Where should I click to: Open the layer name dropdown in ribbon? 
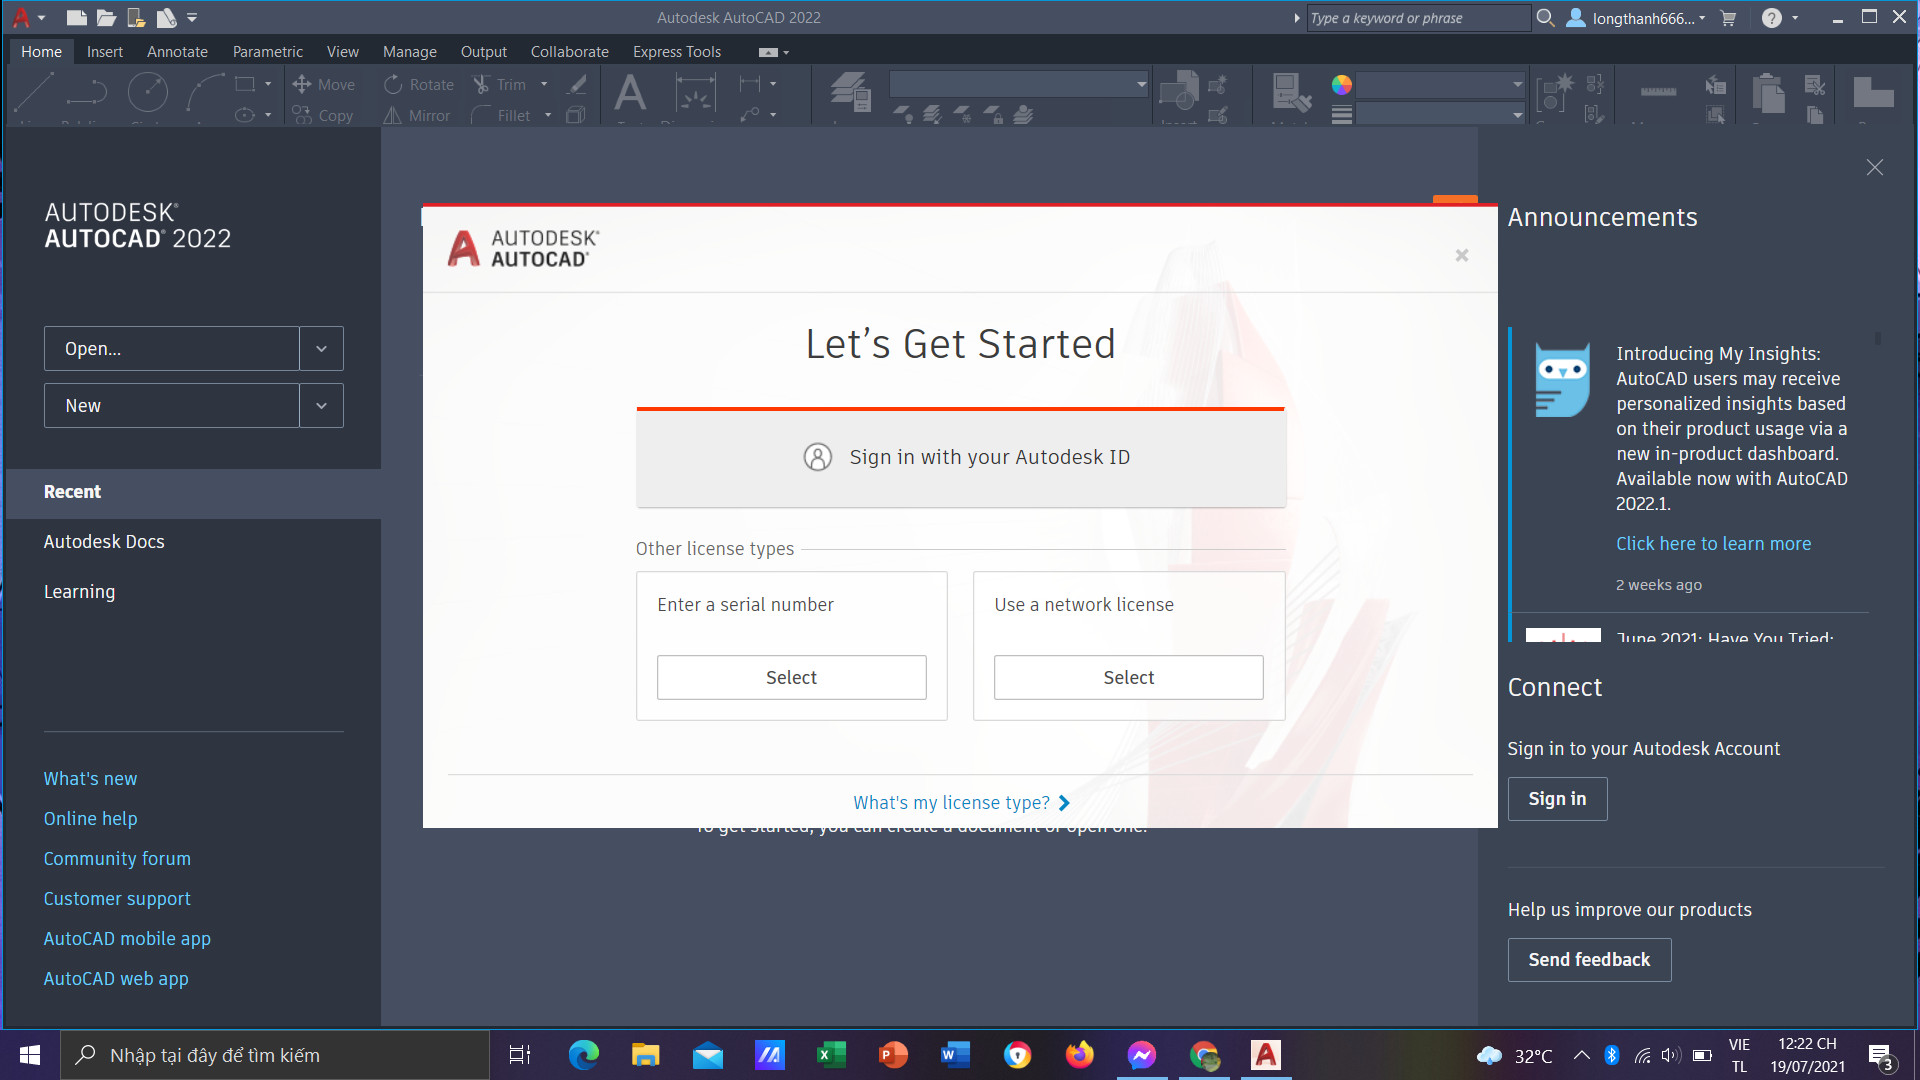tap(1018, 85)
